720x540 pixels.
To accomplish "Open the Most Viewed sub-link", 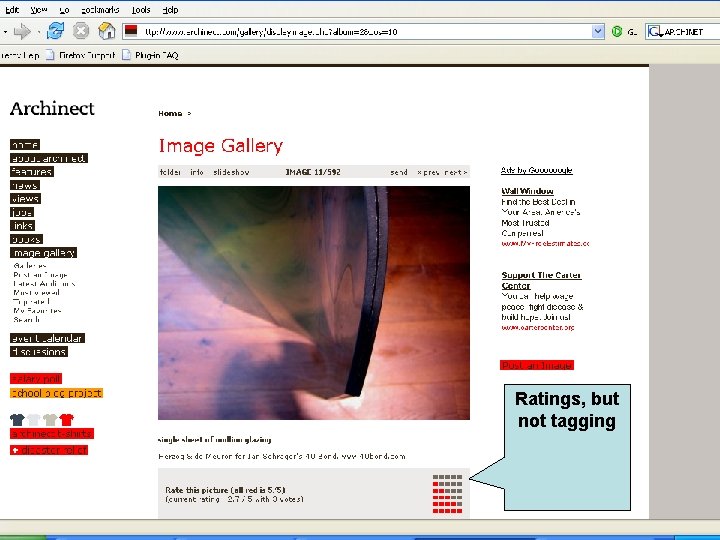I will click(36, 292).
